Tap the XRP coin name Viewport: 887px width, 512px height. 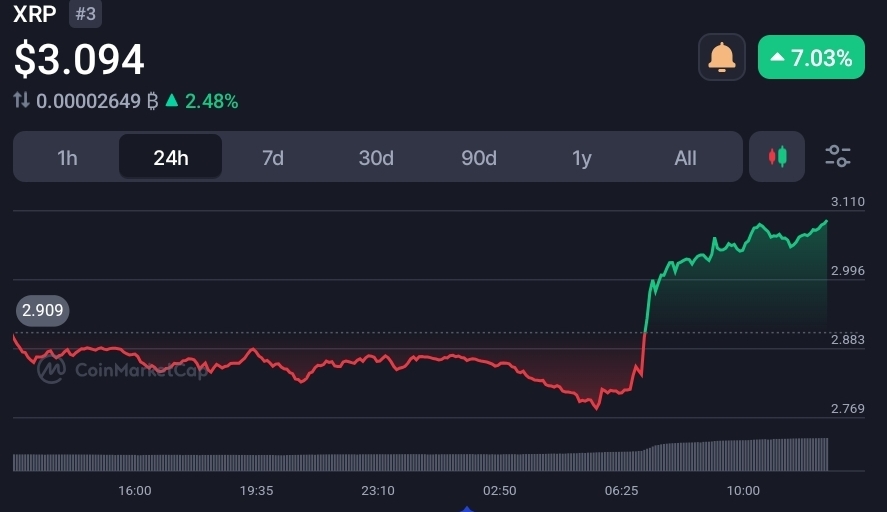coord(35,14)
